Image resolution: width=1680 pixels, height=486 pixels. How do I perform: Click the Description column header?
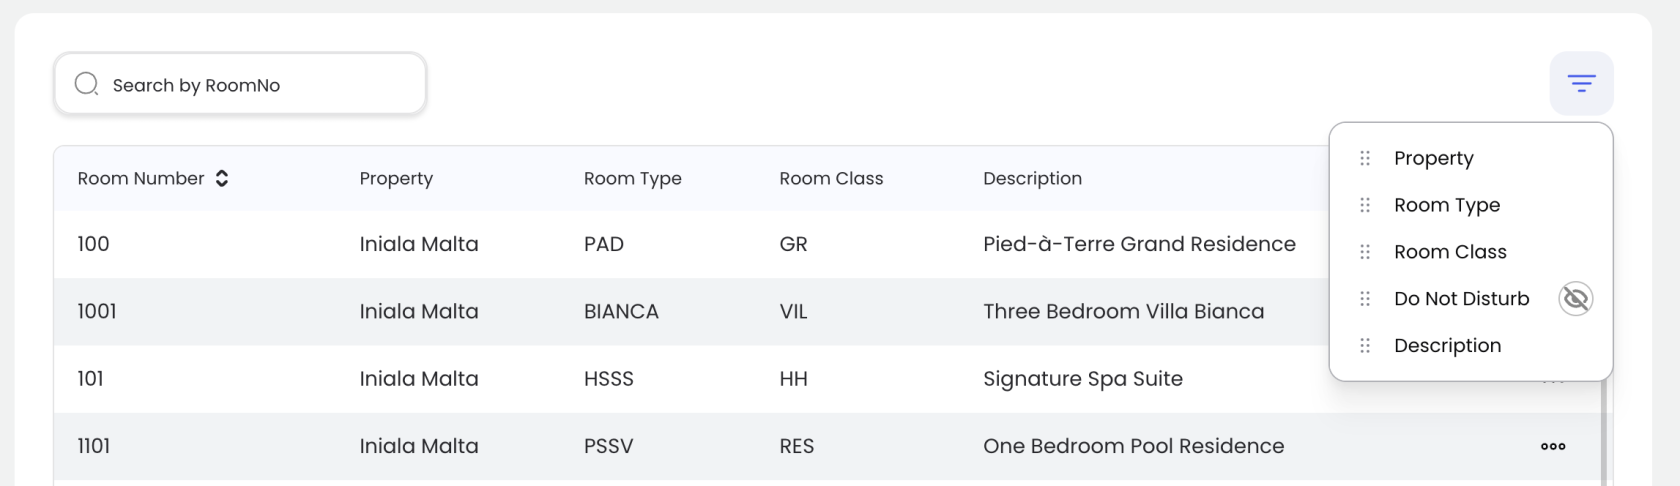(1032, 179)
